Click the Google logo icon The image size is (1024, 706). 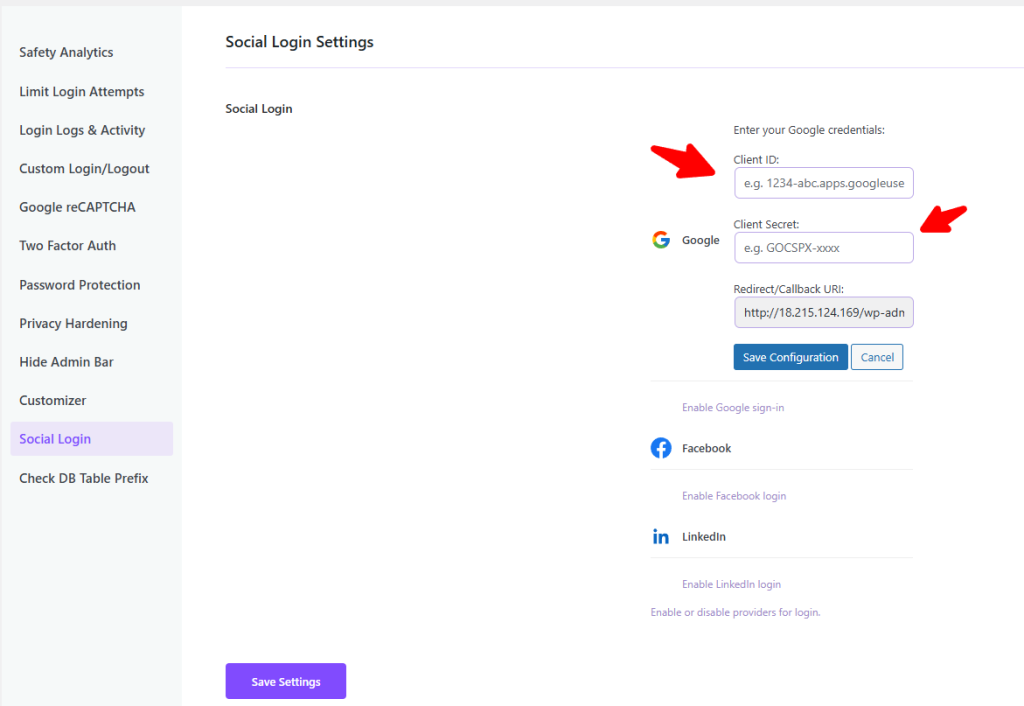click(x=661, y=240)
